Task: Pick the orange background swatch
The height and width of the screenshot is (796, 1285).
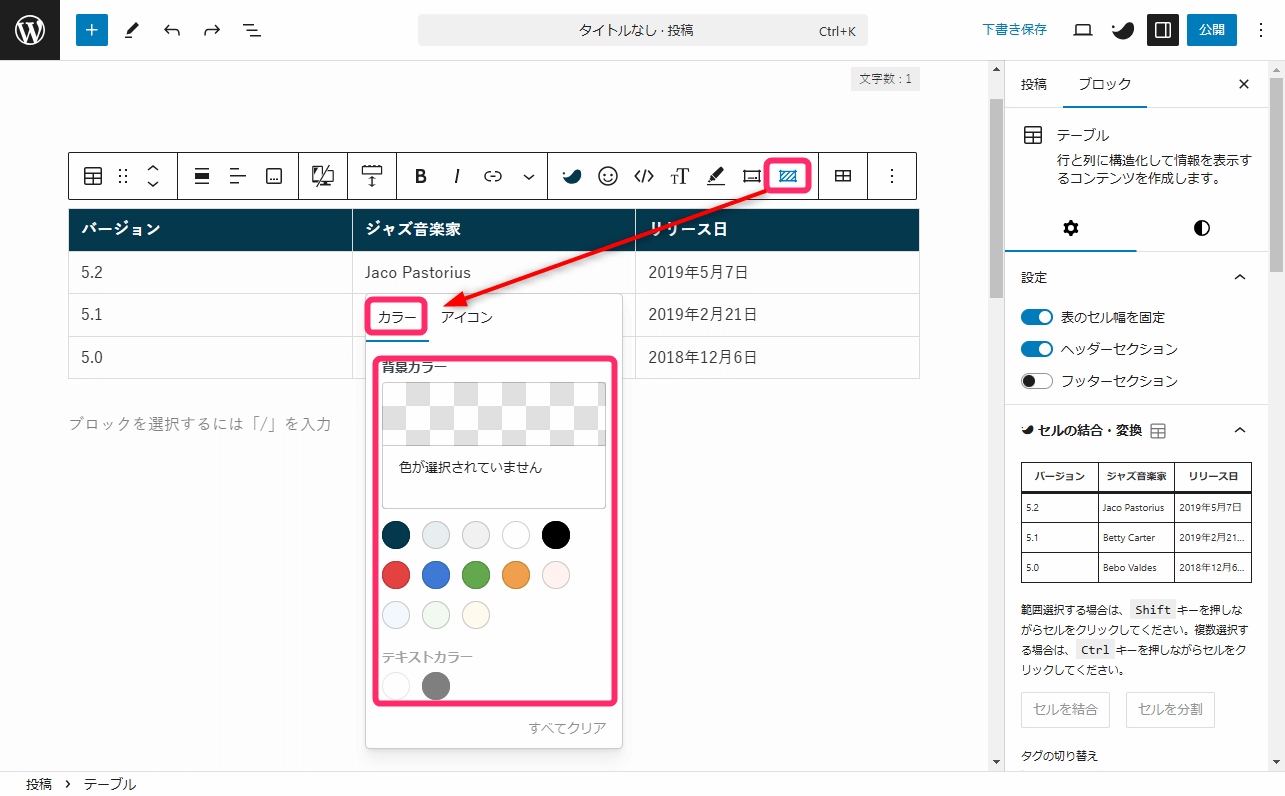Action: pos(516,575)
